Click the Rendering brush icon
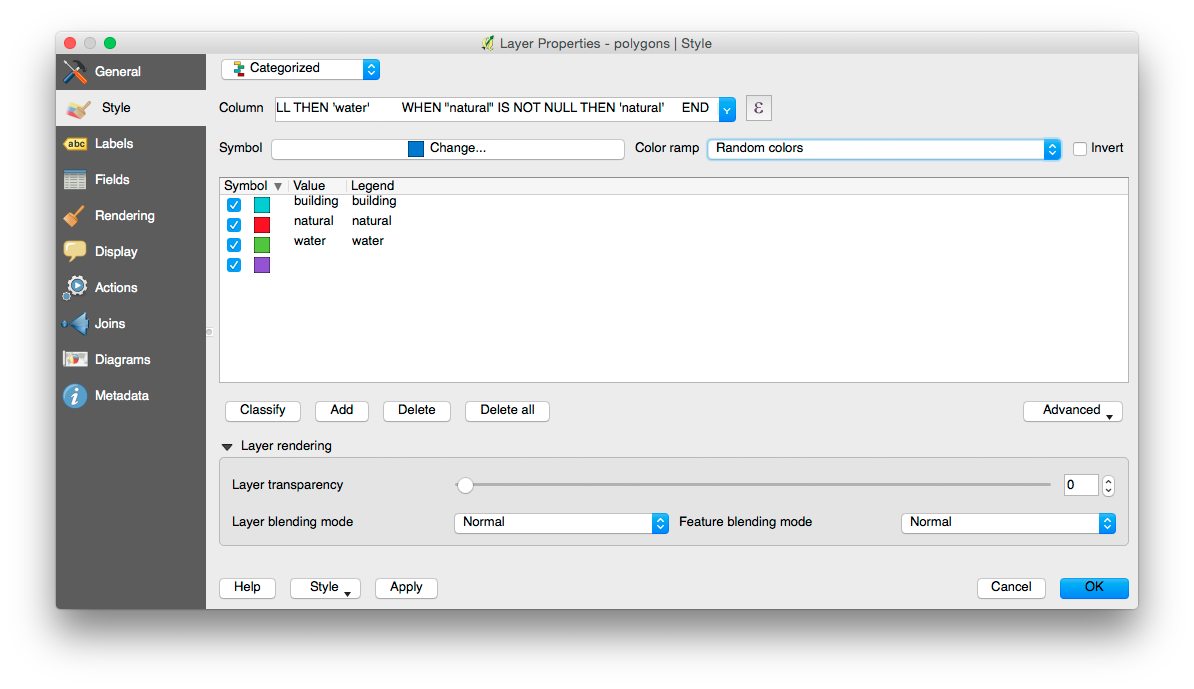 74,216
